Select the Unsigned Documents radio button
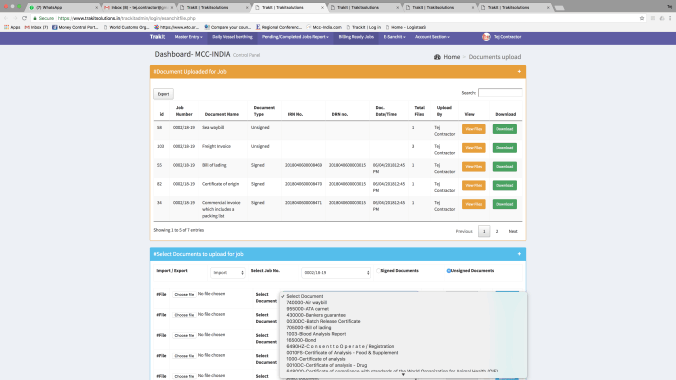The width and height of the screenshot is (676, 380). point(448,271)
